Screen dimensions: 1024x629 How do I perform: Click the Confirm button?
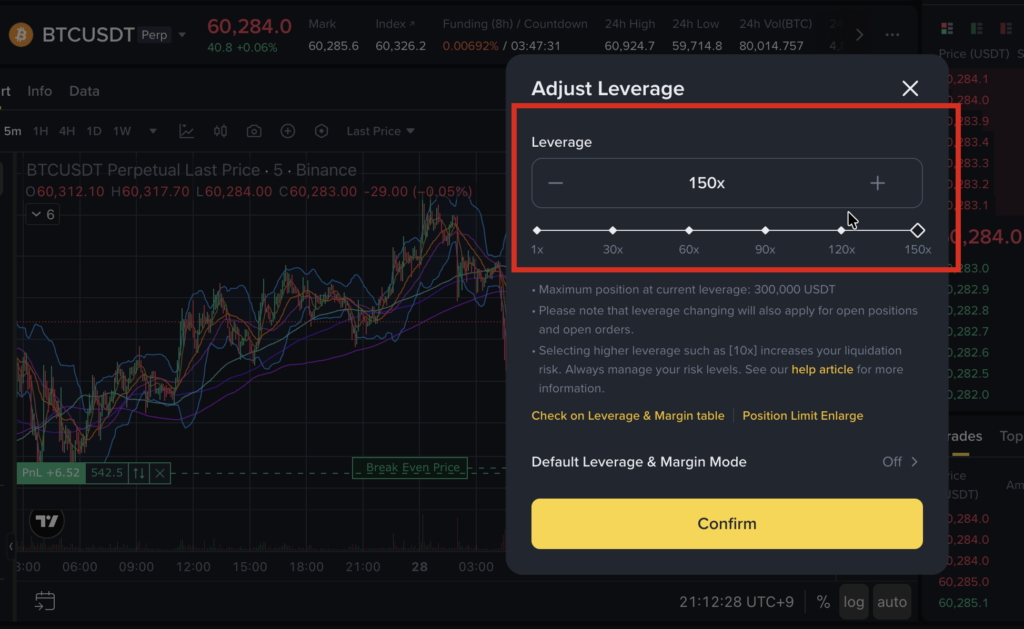tap(727, 524)
